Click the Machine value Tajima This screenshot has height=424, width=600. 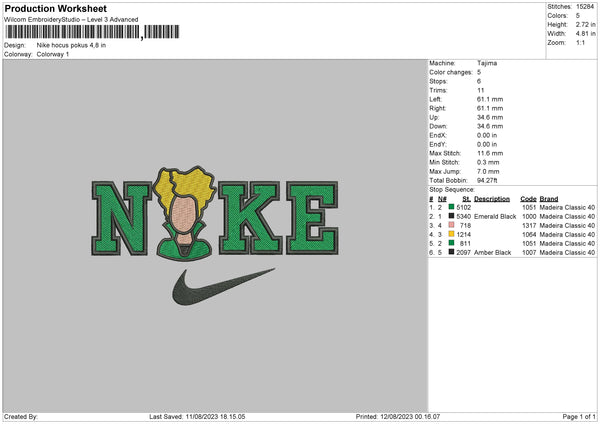(487, 63)
